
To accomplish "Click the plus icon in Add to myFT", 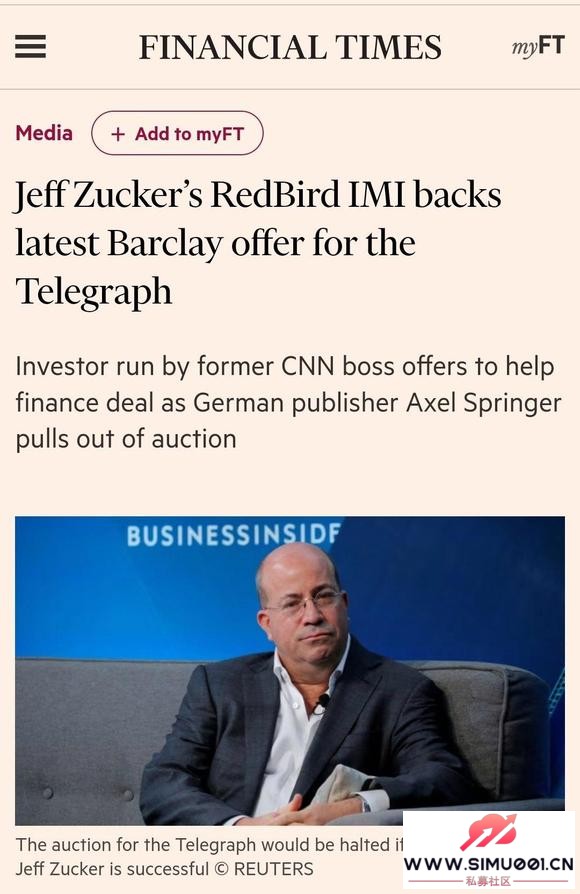I will click(x=118, y=134).
